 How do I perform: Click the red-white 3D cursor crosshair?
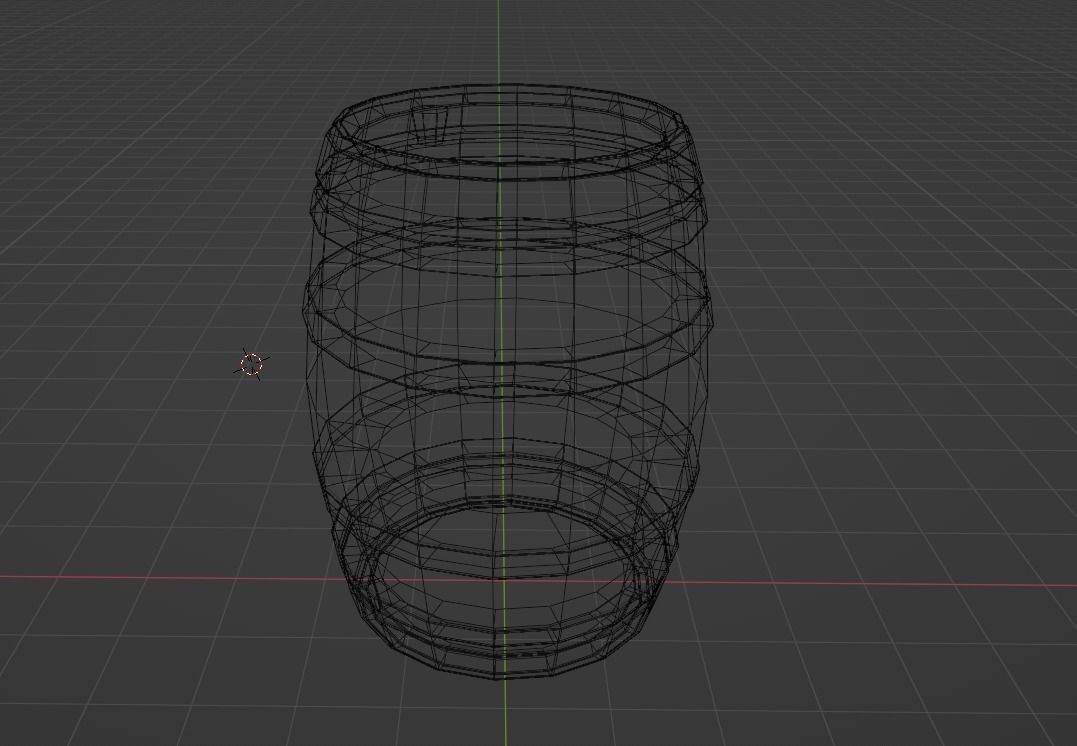point(251,364)
